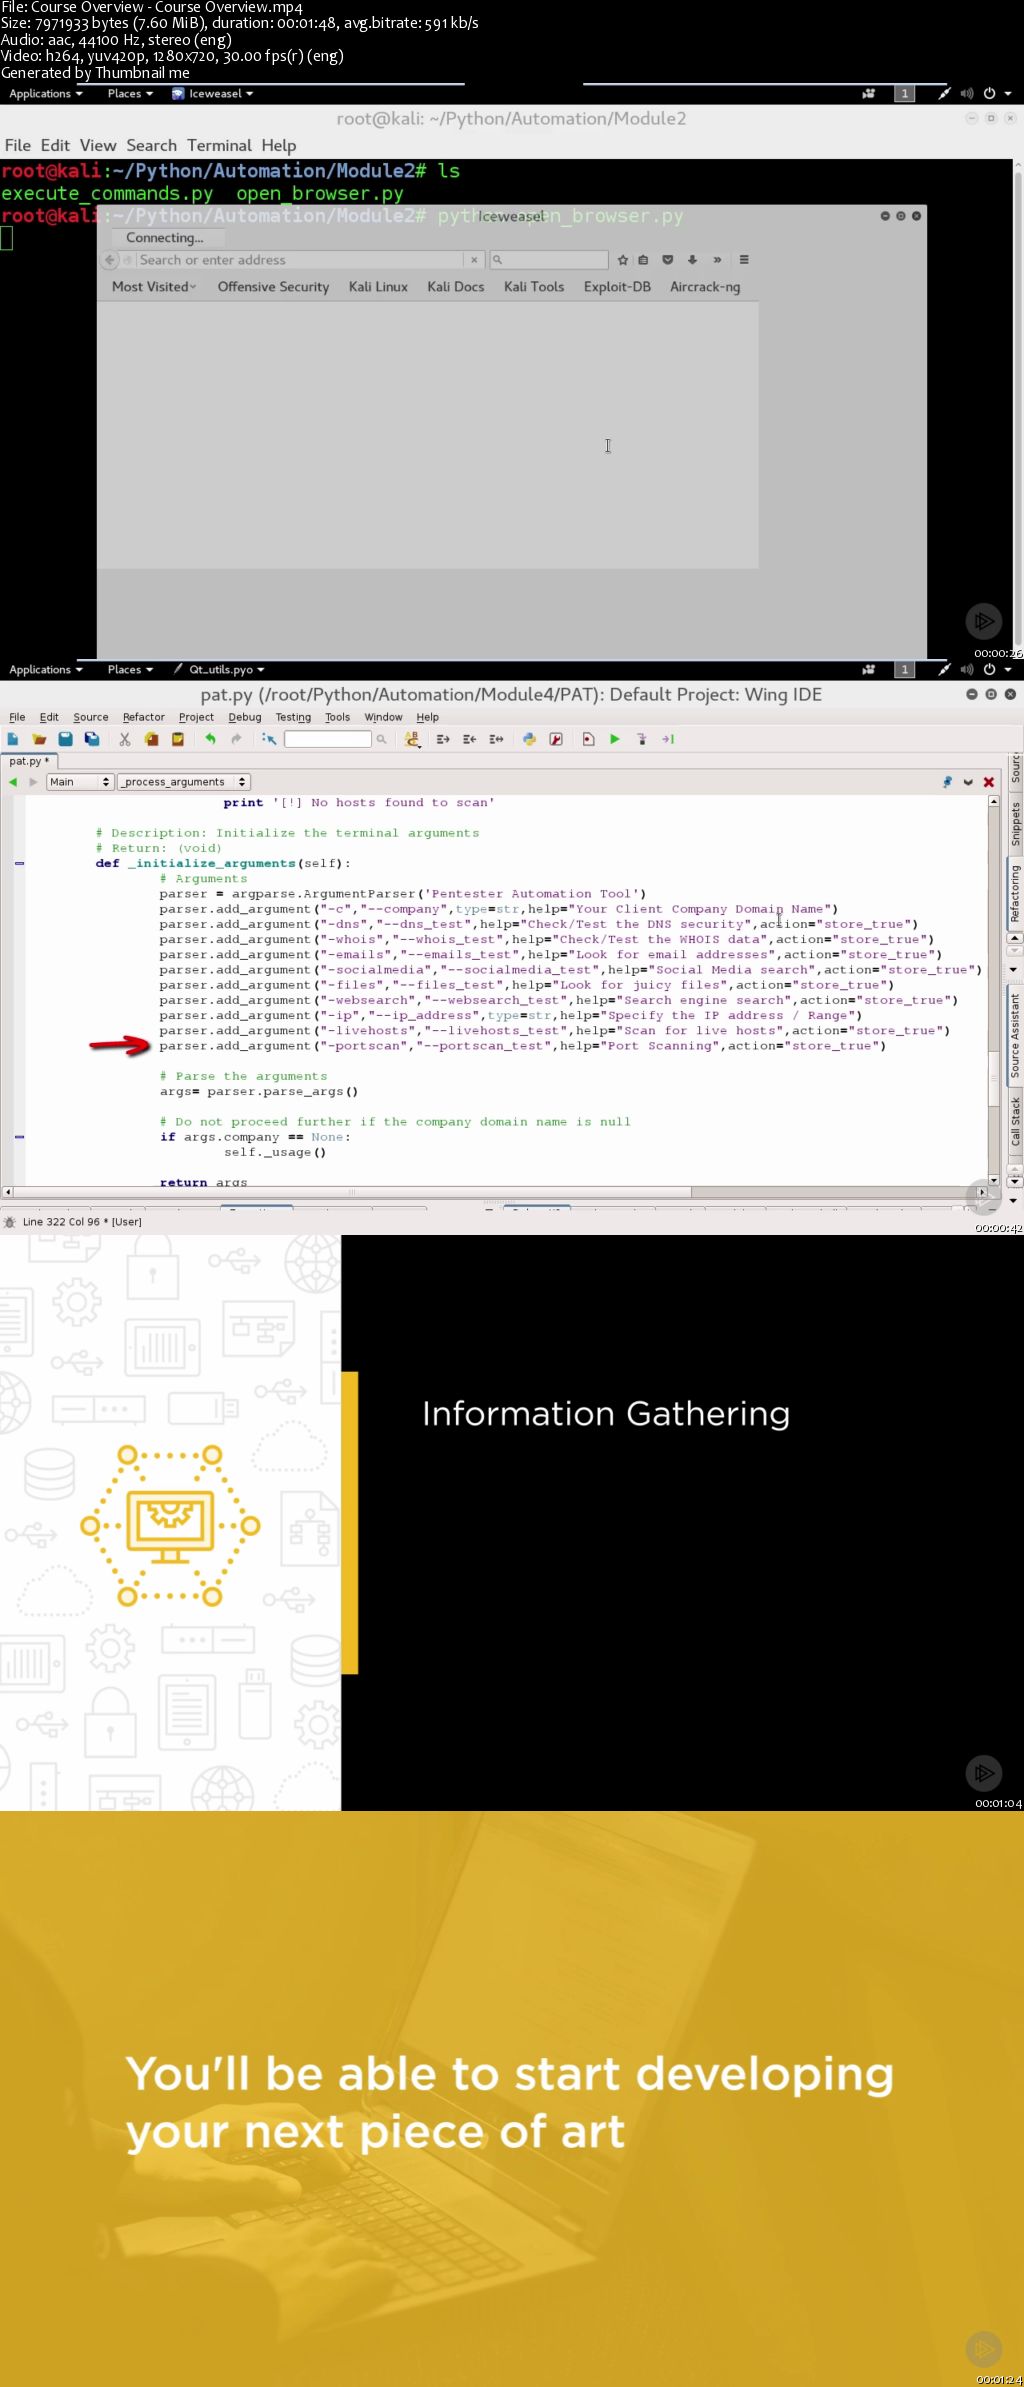Open the PDF help icon in Wing toolbar
This screenshot has width=1024, height=2387.
(x=556, y=739)
